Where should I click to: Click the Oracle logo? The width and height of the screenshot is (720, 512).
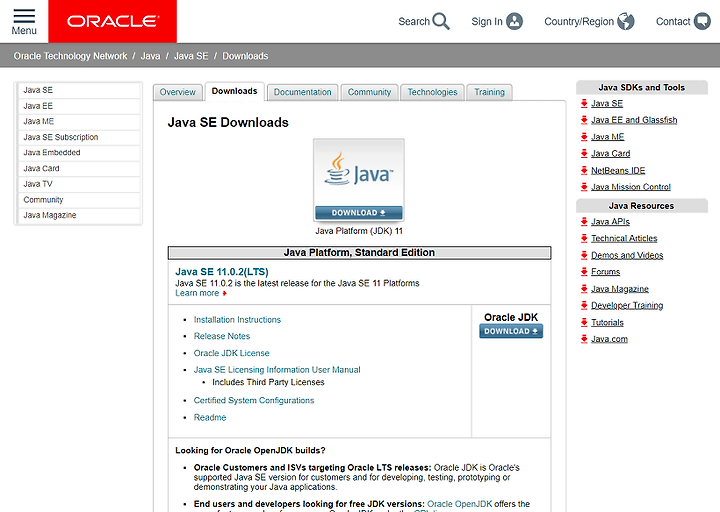112,22
